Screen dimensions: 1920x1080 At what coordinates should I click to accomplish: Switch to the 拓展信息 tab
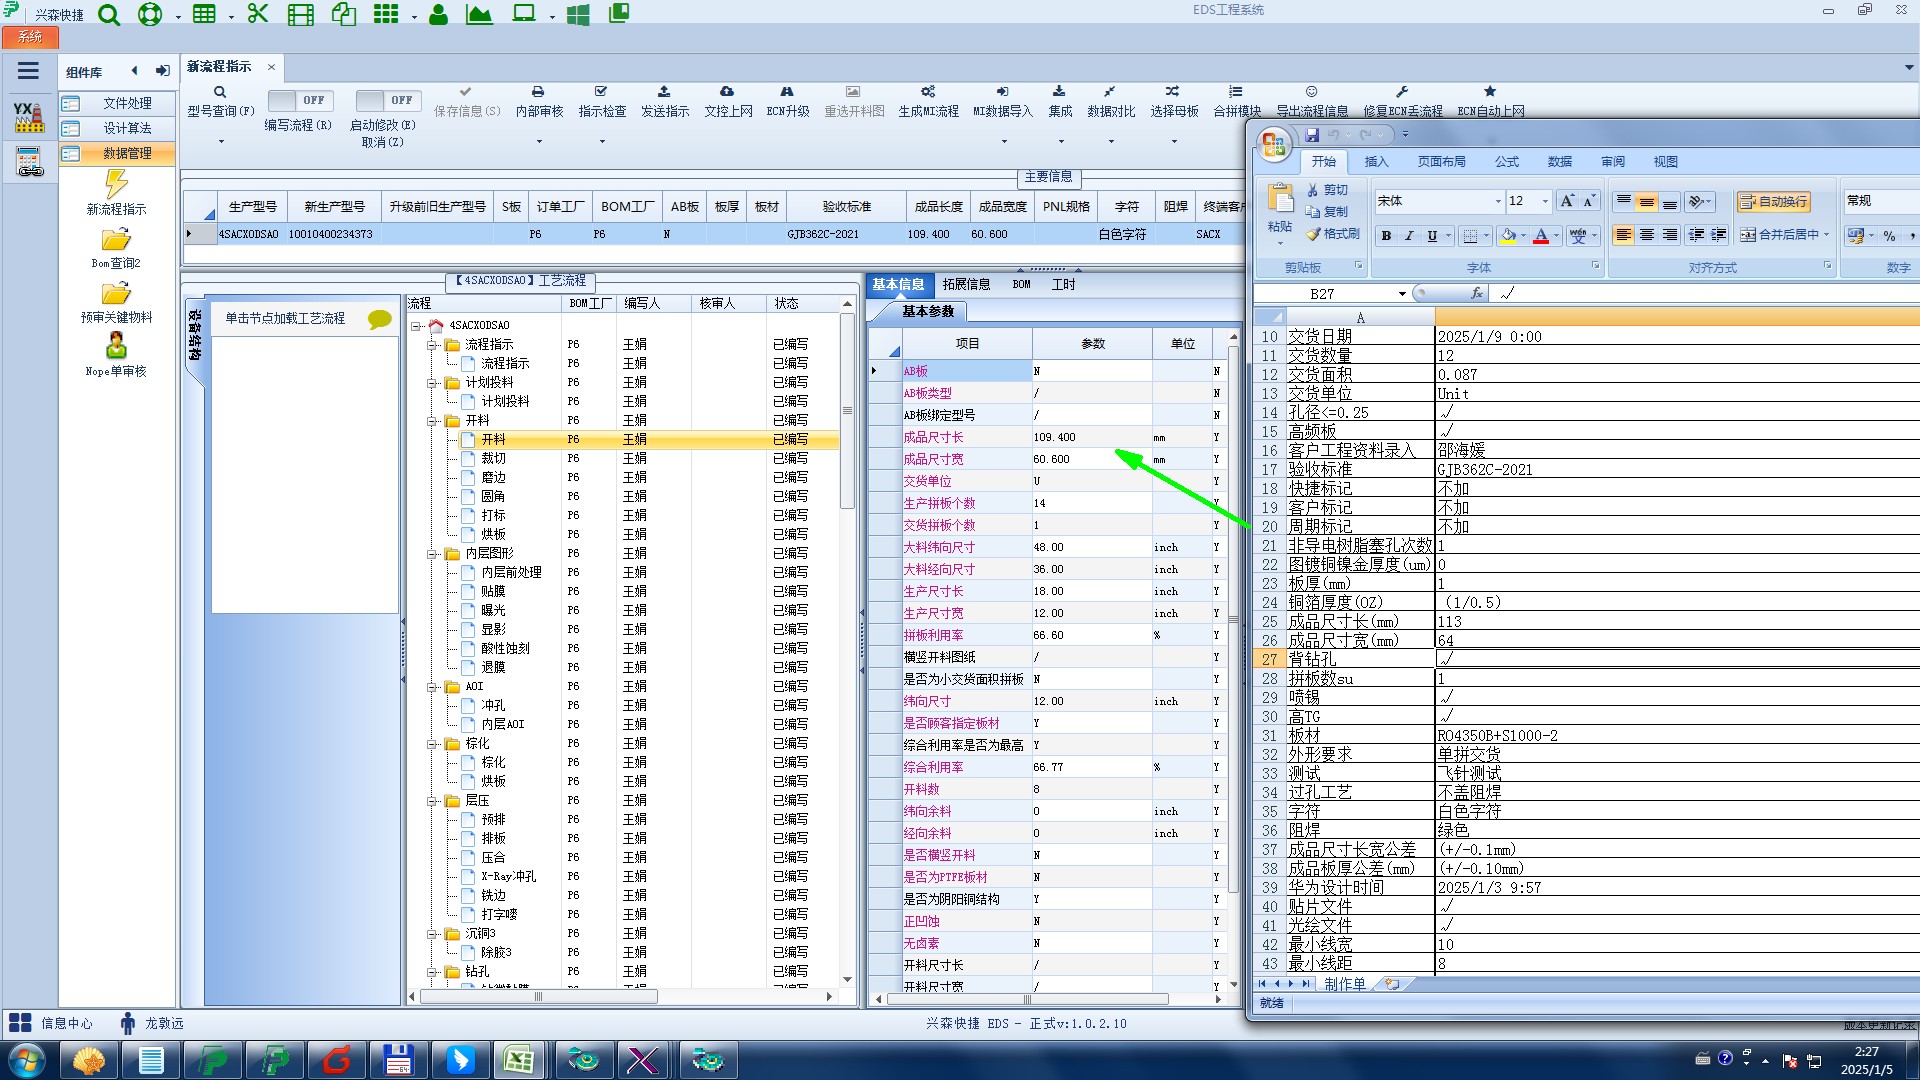click(x=965, y=285)
